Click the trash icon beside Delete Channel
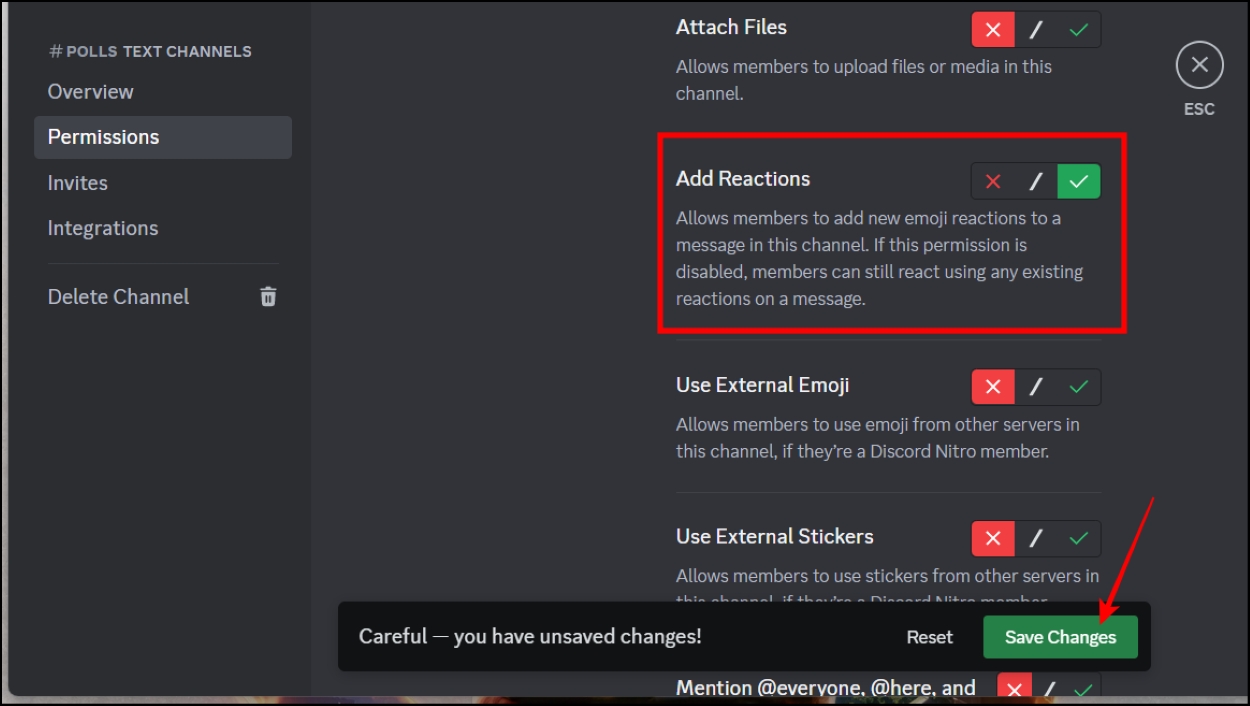The image size is (1250, 706). click(267, 296)
